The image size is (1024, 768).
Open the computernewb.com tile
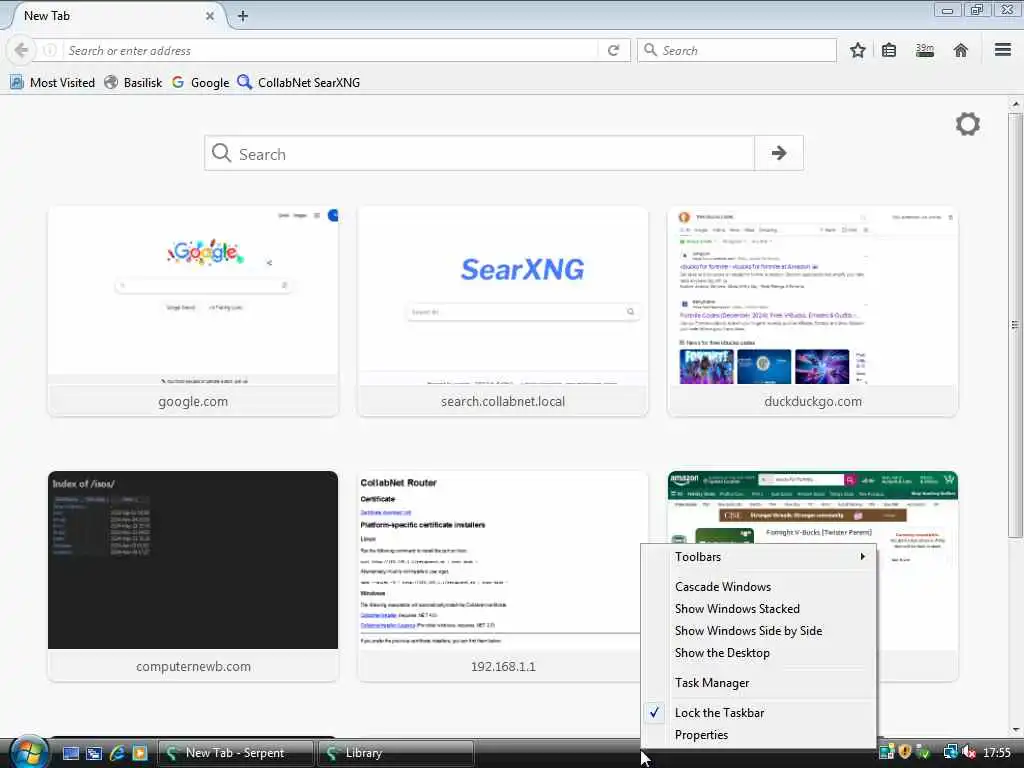click(193, 576)
